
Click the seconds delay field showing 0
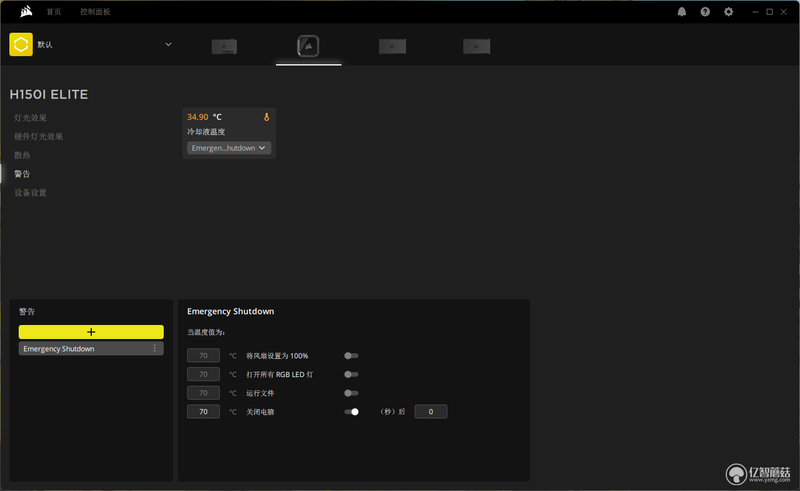tap(431, 411)
